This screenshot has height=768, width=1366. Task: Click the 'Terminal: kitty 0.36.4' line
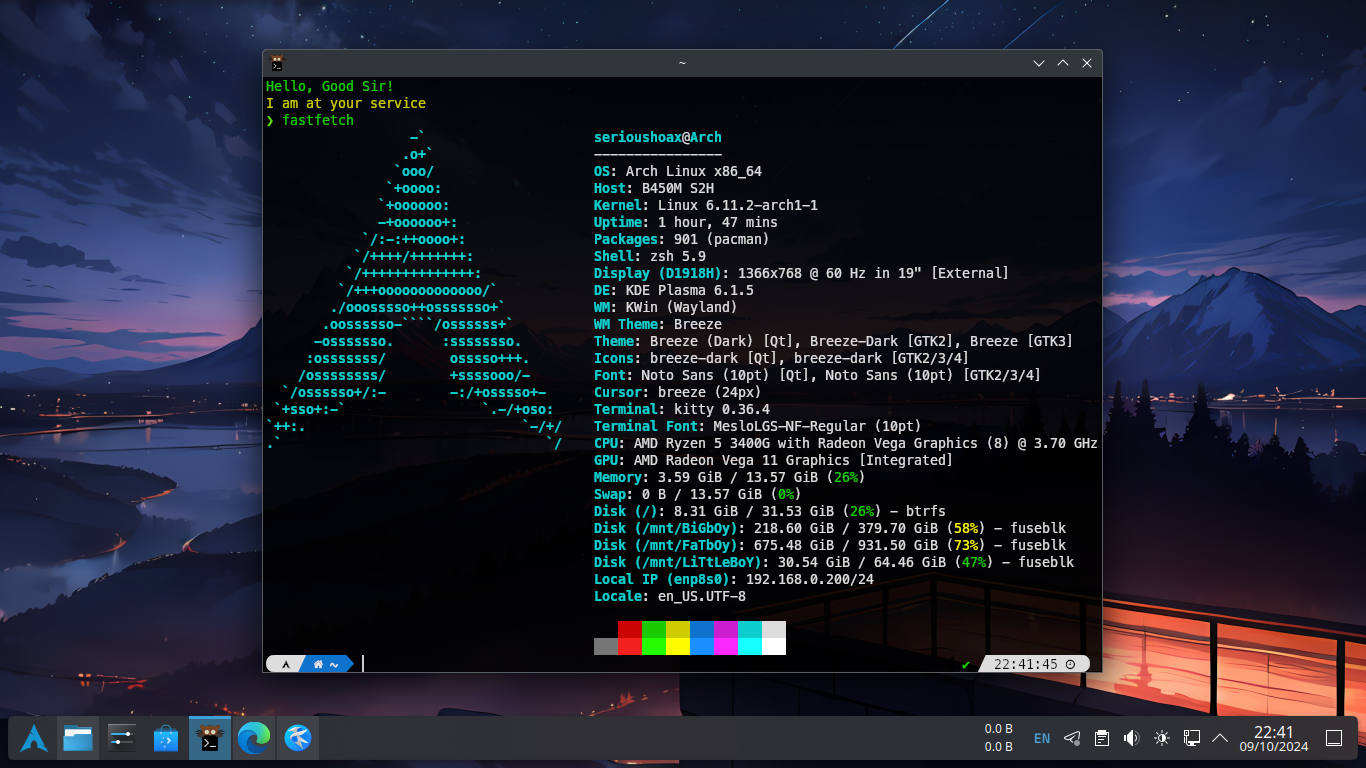pyautogui.click(x=682, y=409)
